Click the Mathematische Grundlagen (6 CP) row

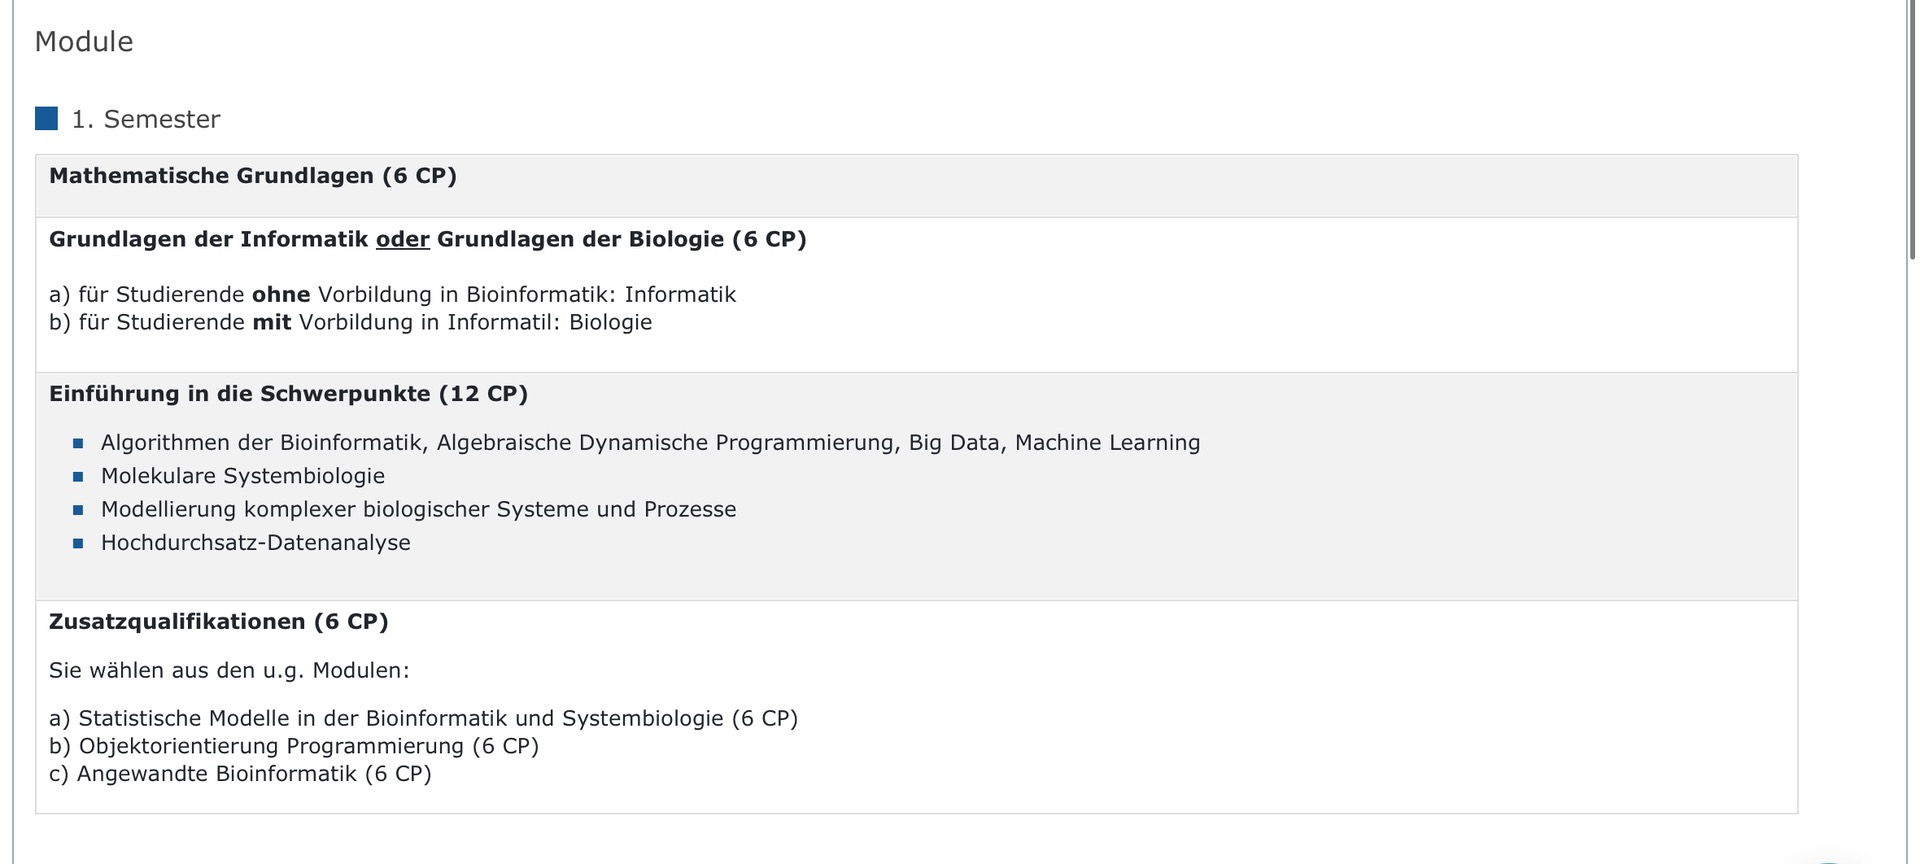pyautogui.click(x=253, y=176)
